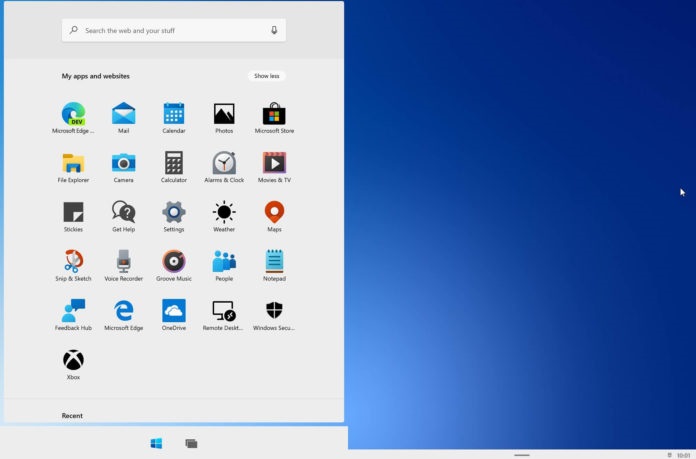Launch the Mail app

coord(123,114)
